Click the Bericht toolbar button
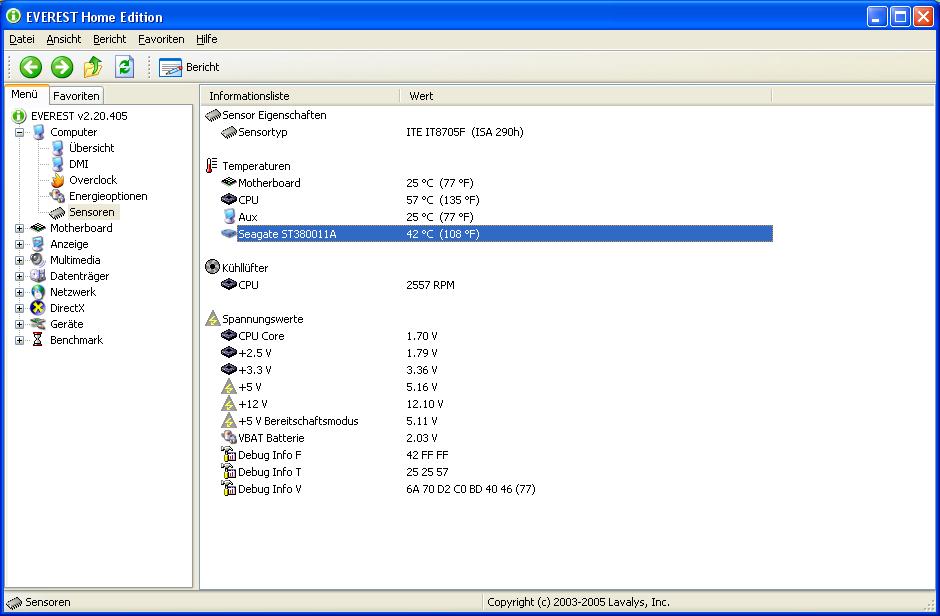The height and width of the screenshot is (616, 940). 190,67
